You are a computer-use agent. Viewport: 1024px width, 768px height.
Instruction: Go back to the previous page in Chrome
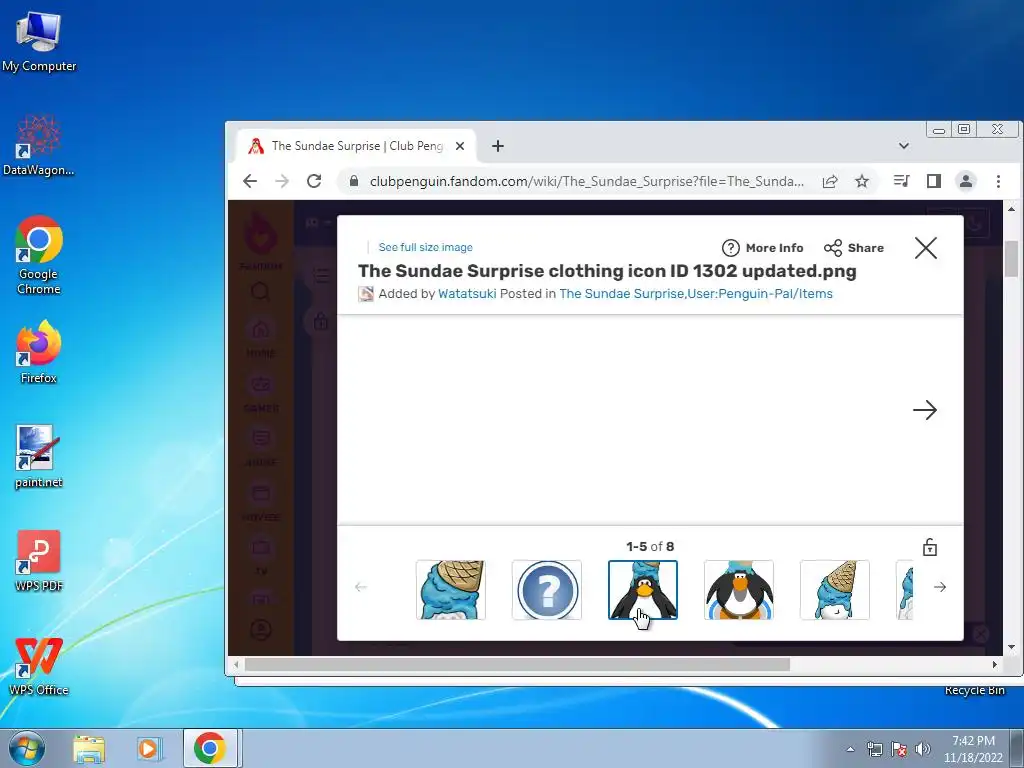tap(250, 181)
